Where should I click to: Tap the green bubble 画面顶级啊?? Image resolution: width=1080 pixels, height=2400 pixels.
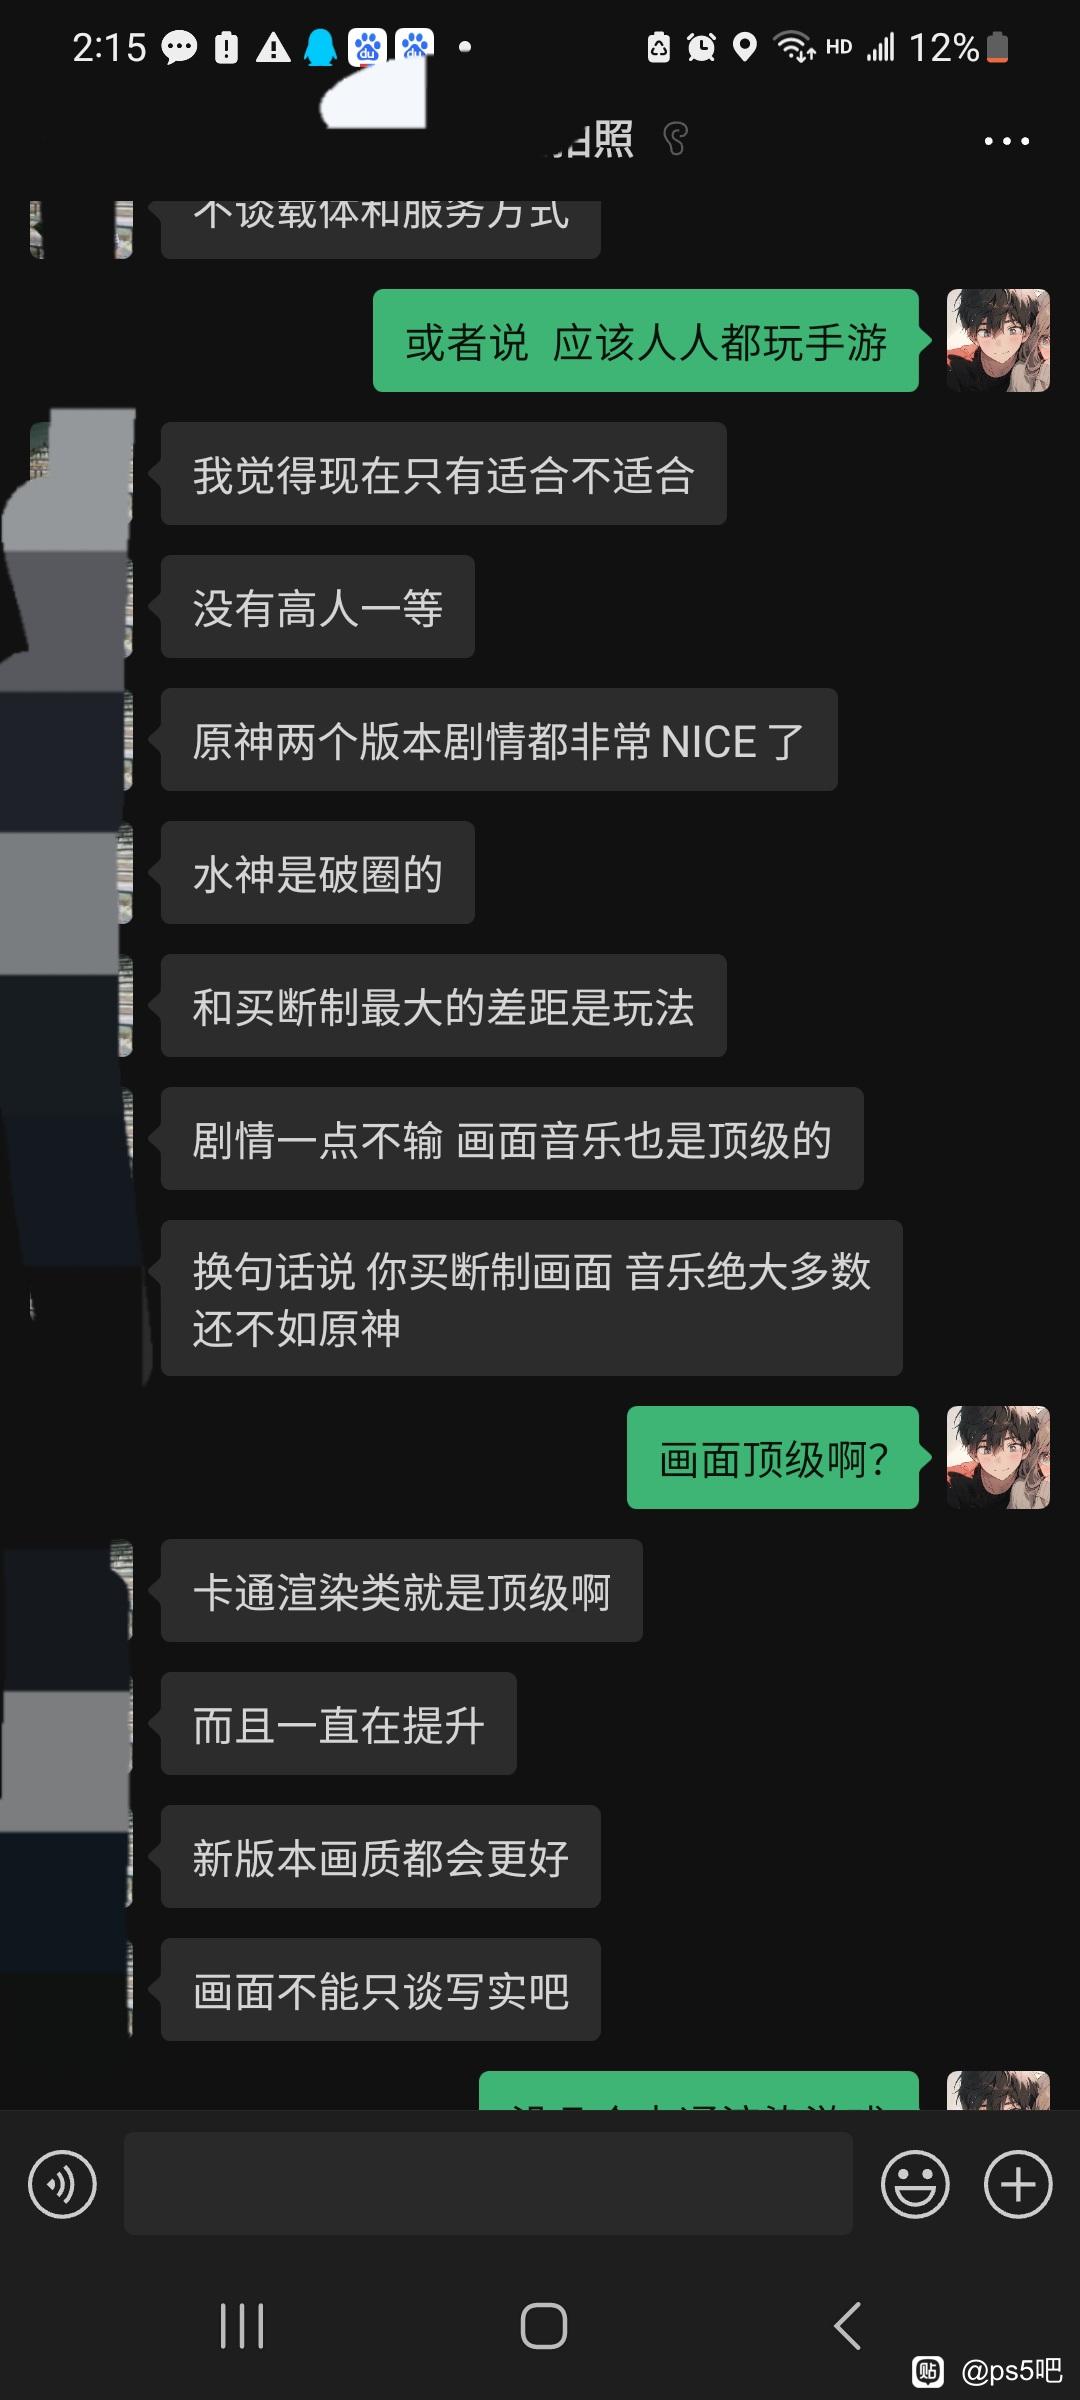pos(773,1457)
